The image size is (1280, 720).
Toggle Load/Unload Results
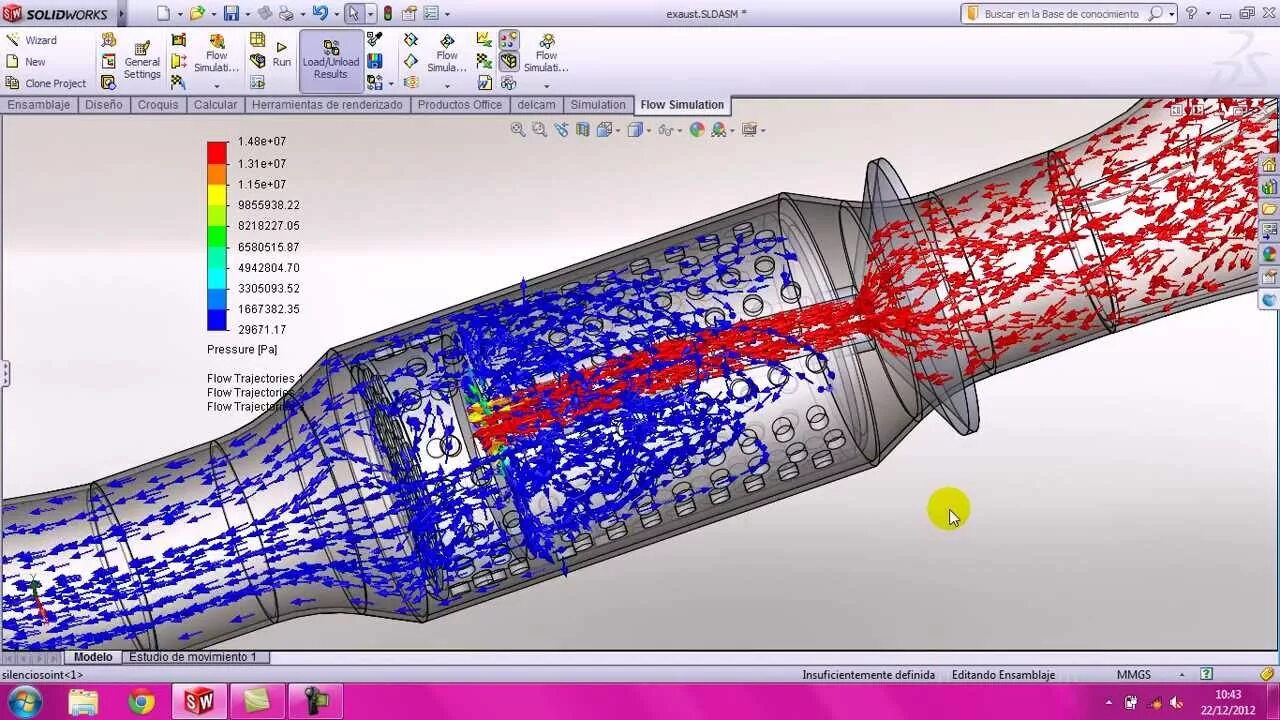pos(330,61)
